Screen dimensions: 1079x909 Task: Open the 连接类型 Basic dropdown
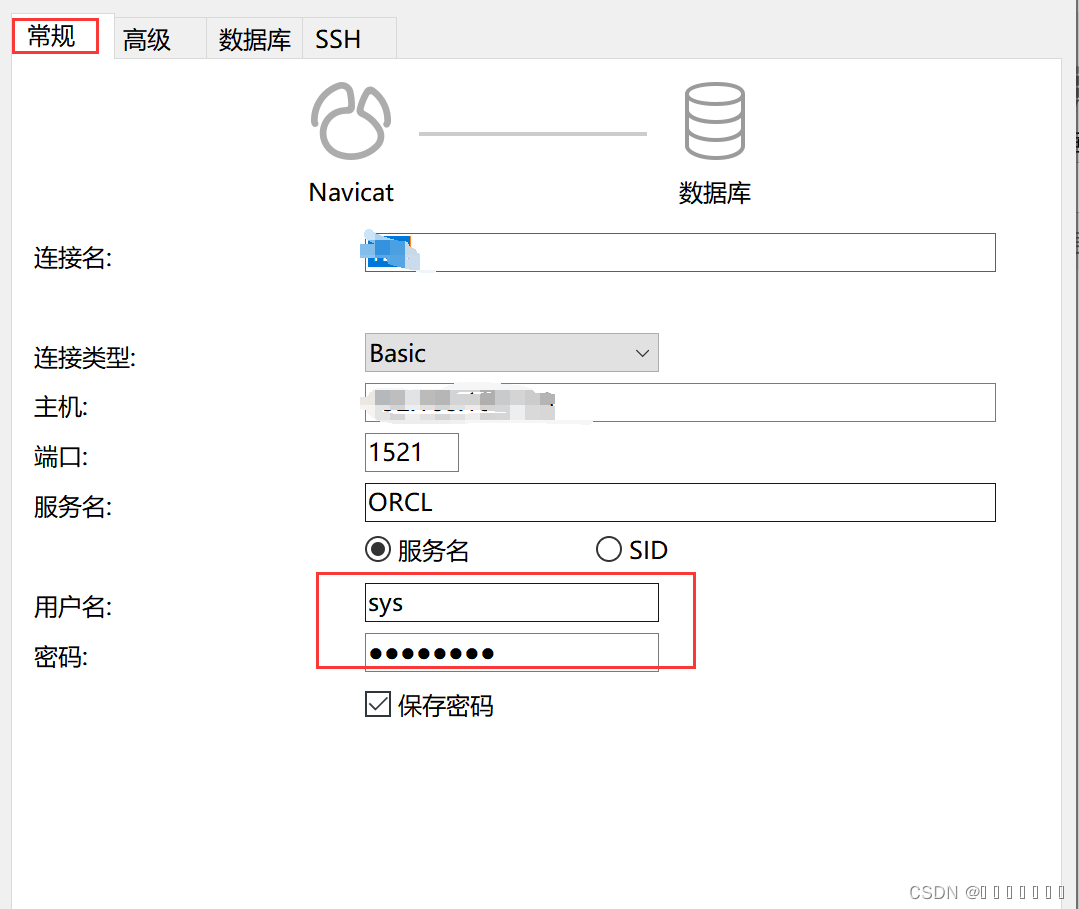click(511, 353)
